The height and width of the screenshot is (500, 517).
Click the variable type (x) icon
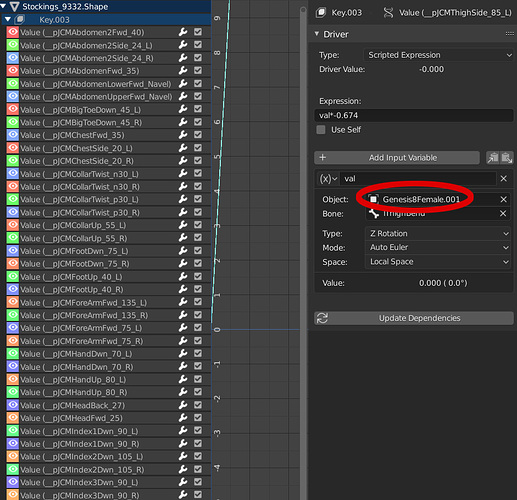tap(328, 179)
